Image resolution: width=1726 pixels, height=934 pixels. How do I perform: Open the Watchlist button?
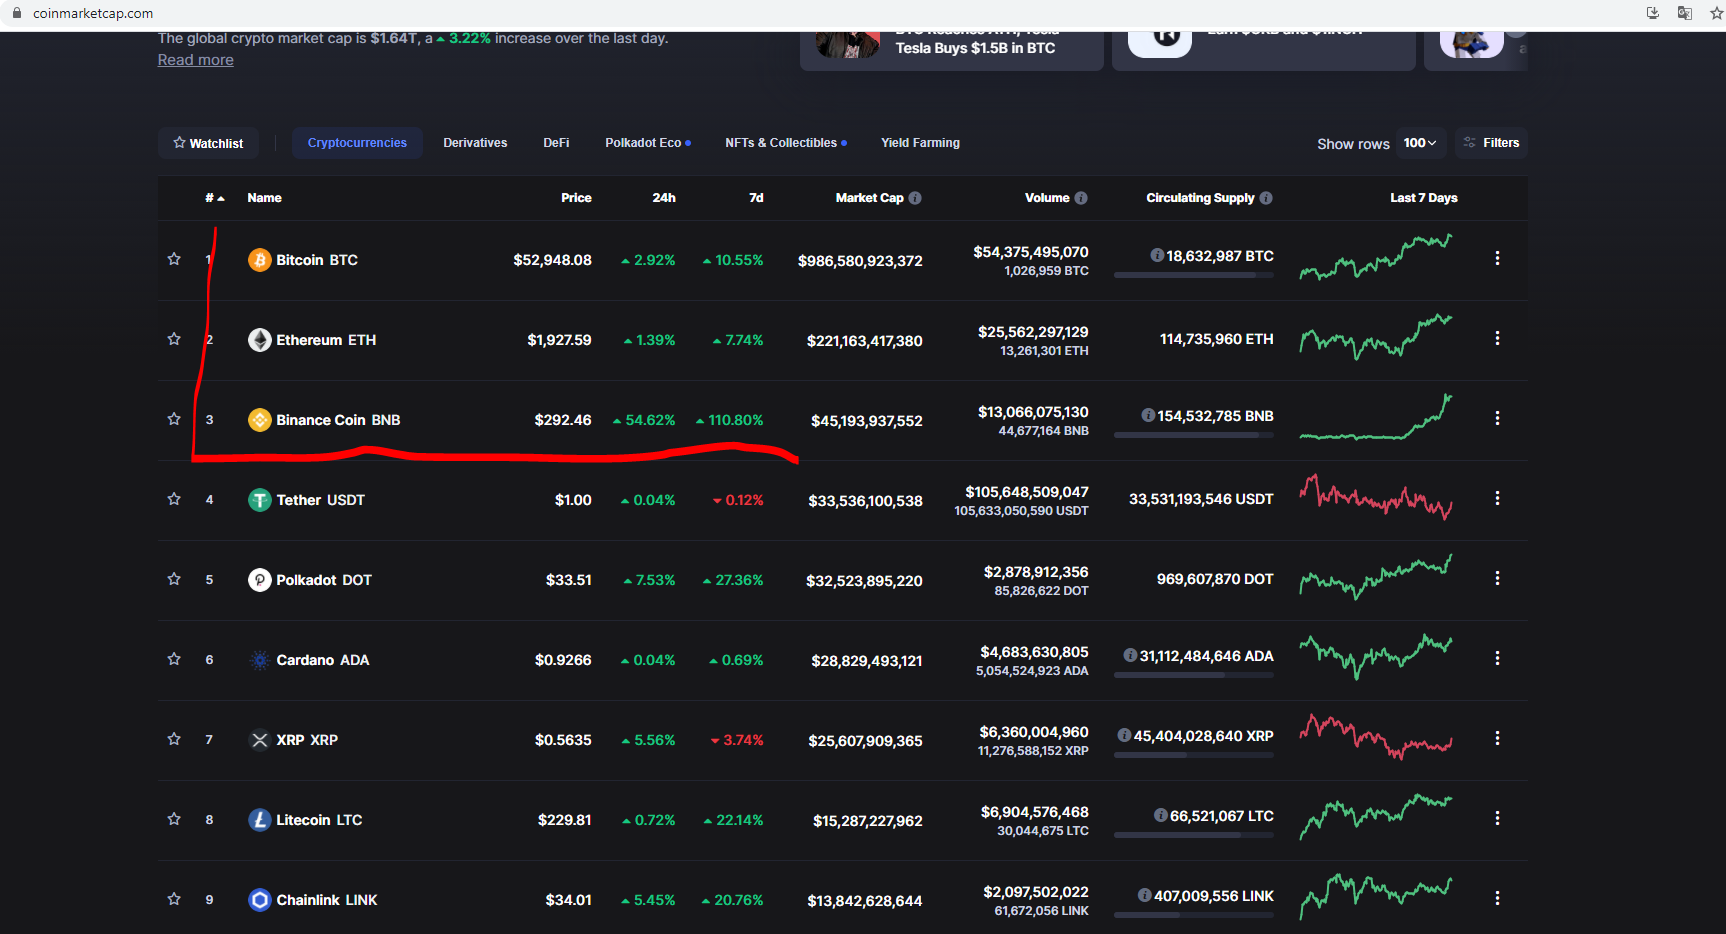tap(208, 143)
